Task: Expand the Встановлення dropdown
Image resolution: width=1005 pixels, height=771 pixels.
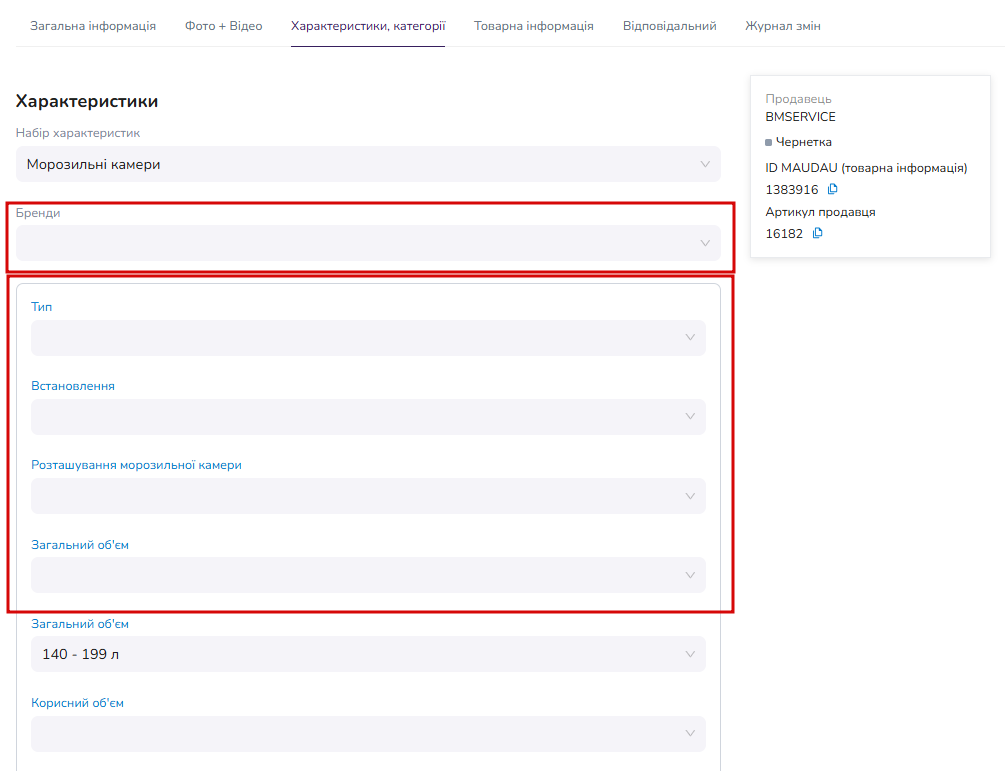Action: [x=368, y=417]
